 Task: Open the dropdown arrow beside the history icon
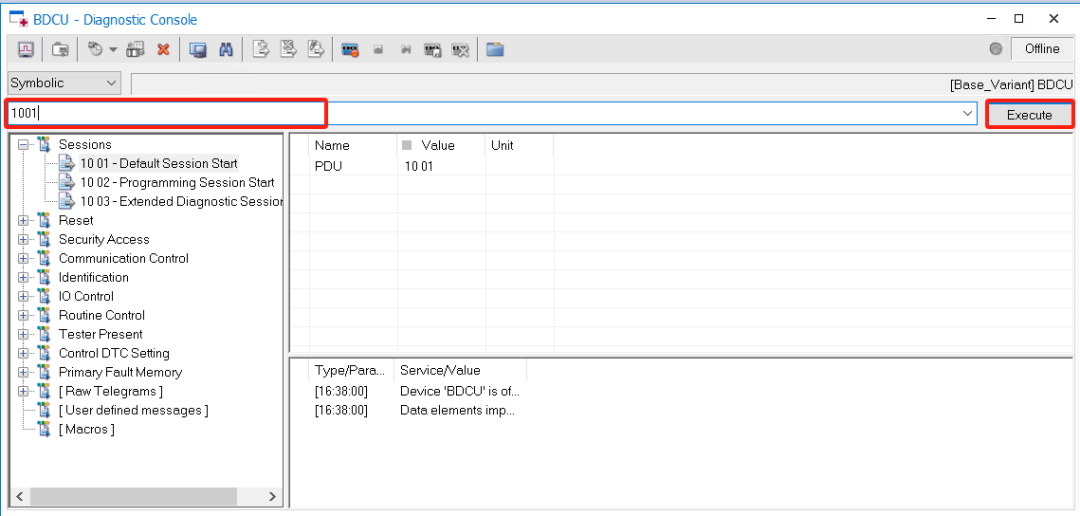(x=114, y=50)
